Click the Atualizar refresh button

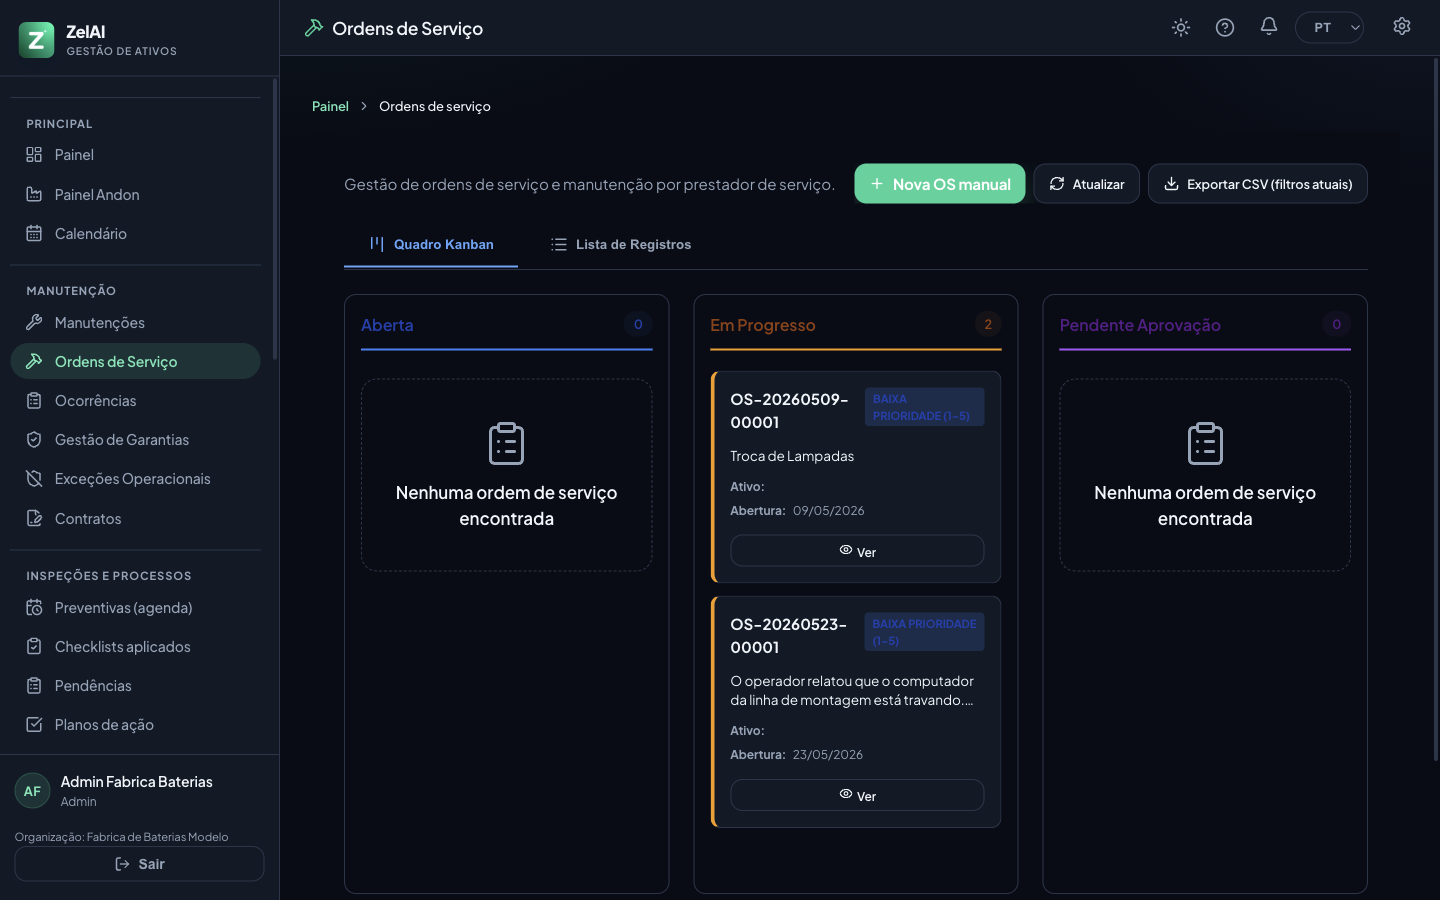click(x=1087, y=184)
